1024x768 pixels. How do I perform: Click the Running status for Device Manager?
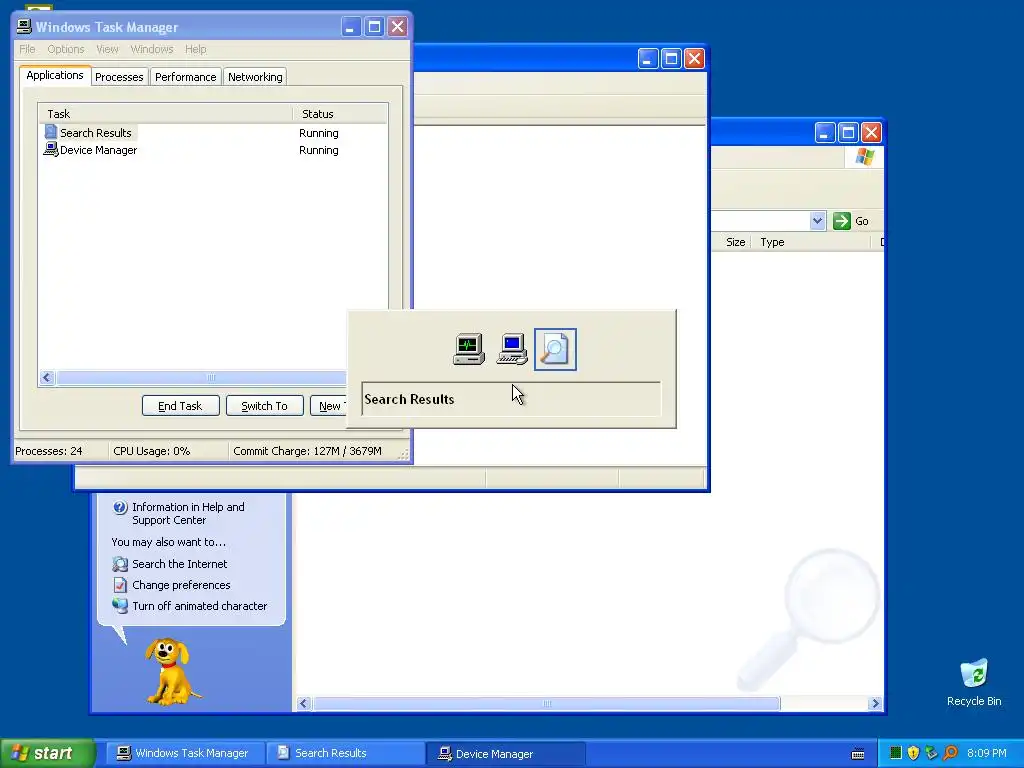point(319,150)
